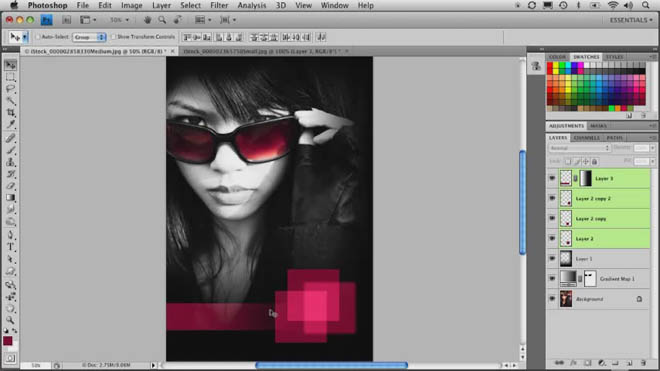The height and width of the screenshot is (371, 660).
Task: Select the Brush tool
Action: pos(11,150)
